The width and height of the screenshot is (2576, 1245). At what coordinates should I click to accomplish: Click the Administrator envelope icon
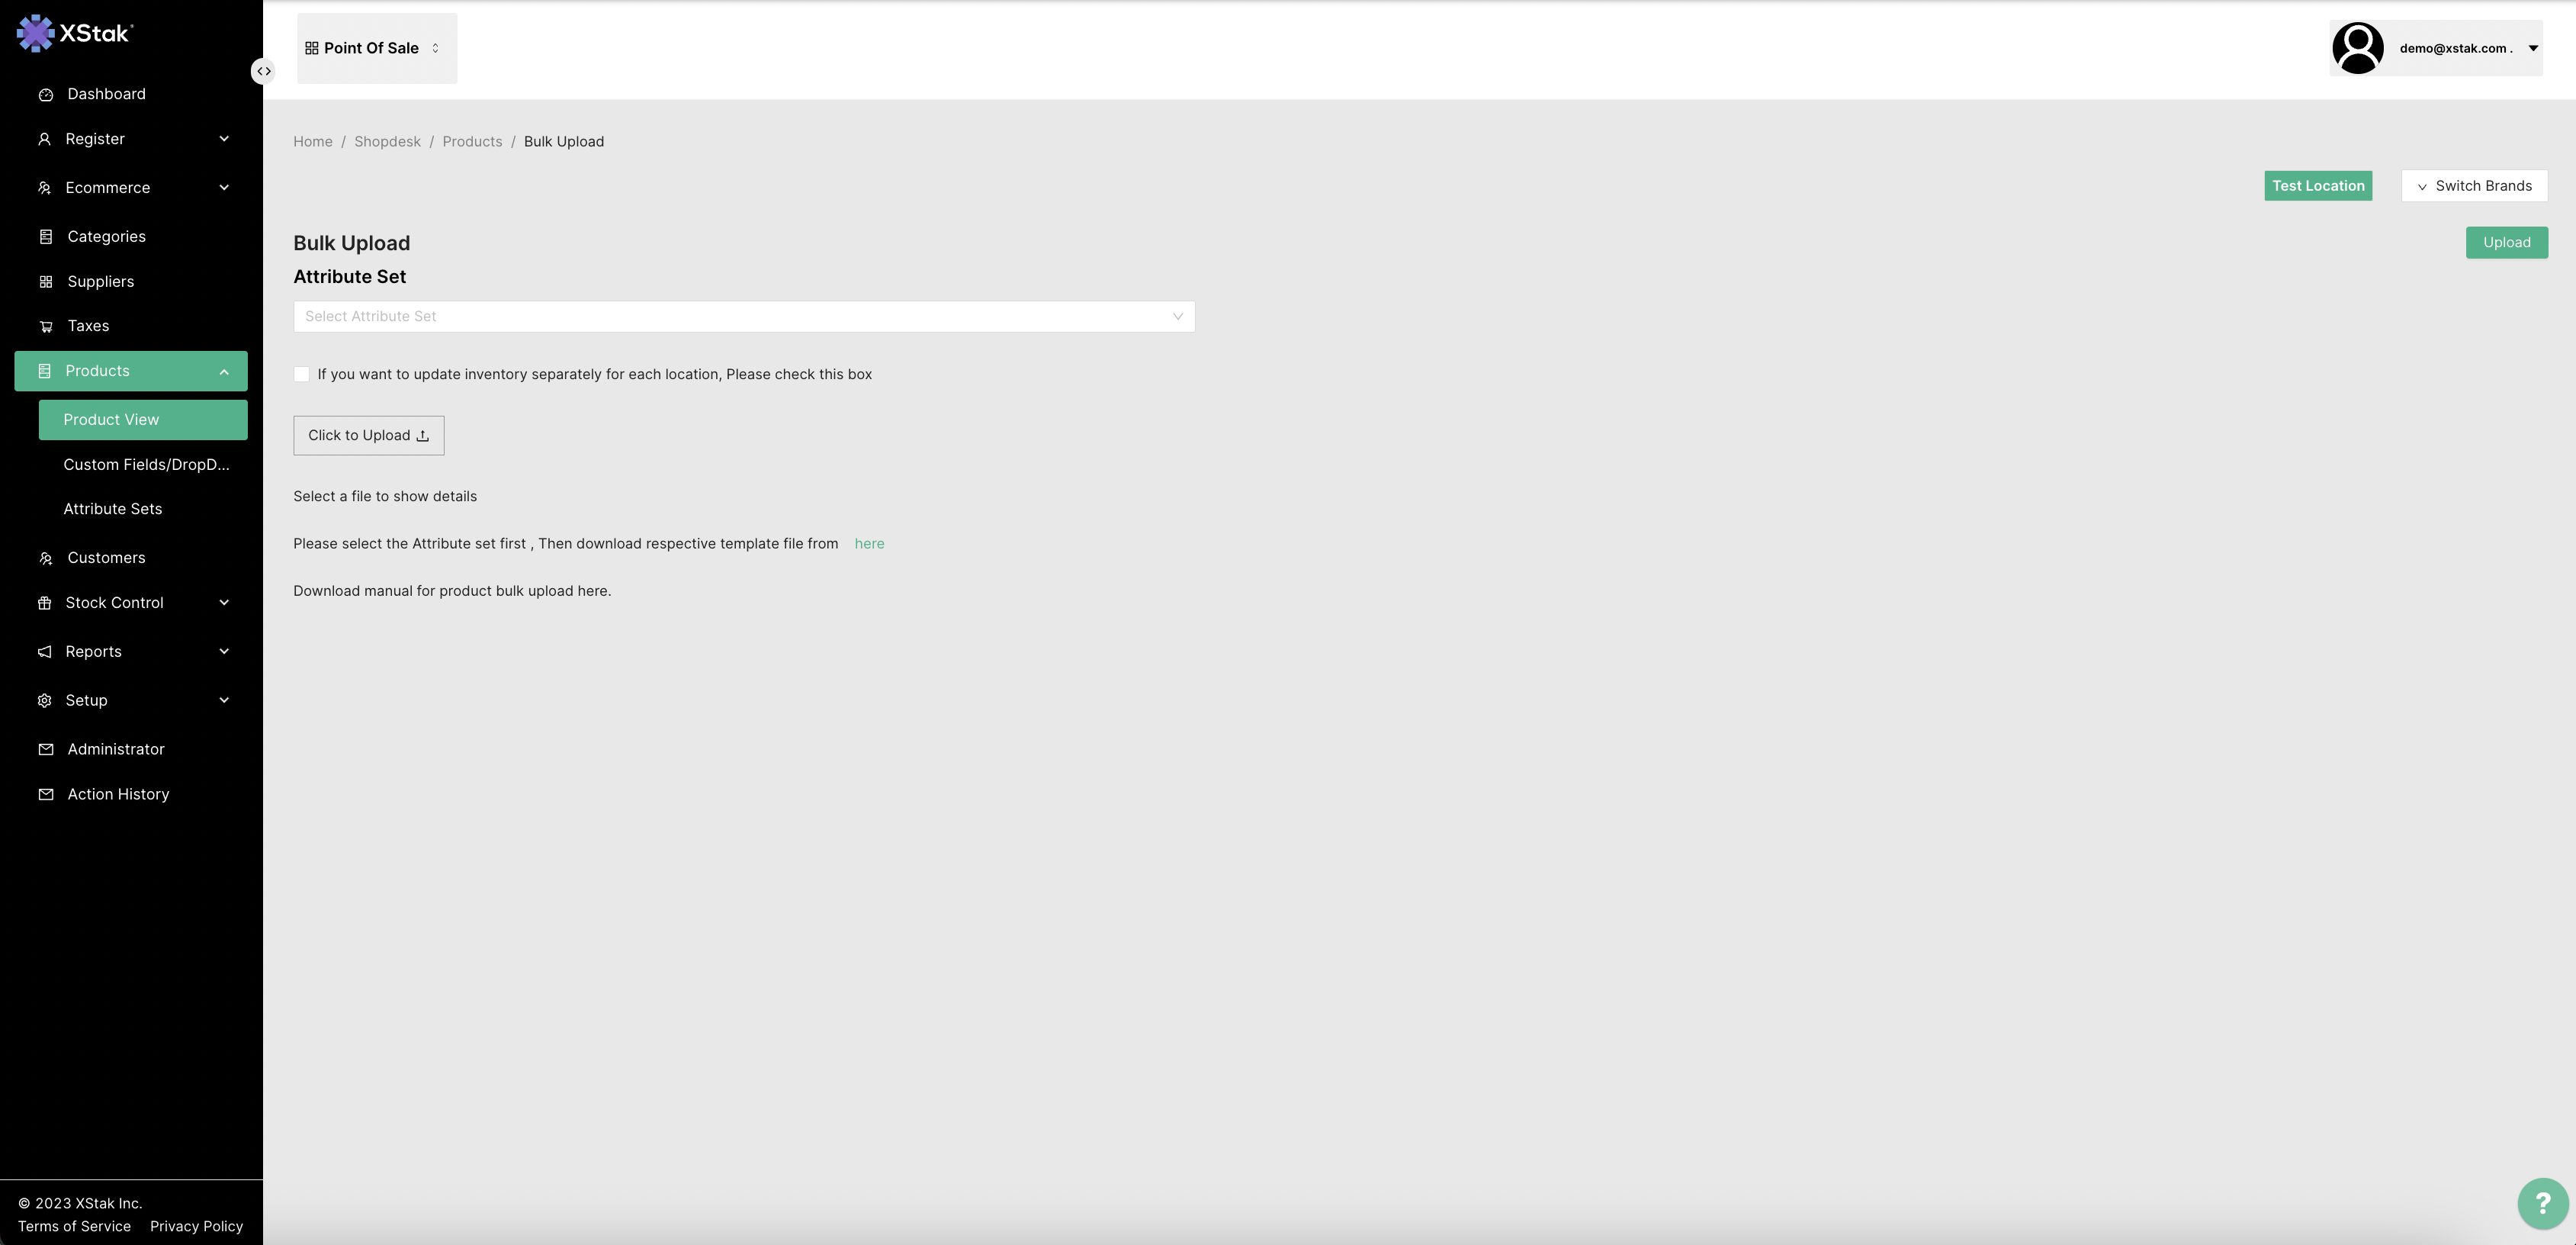tap(46, 750)
